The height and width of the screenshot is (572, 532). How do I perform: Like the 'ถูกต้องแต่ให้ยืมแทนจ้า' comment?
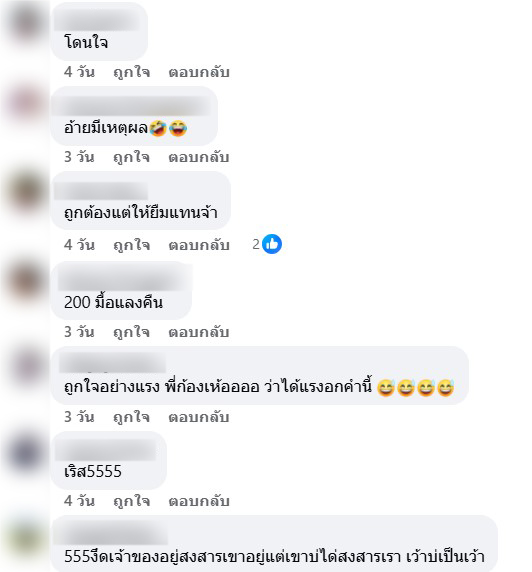[x=131, y=245]
